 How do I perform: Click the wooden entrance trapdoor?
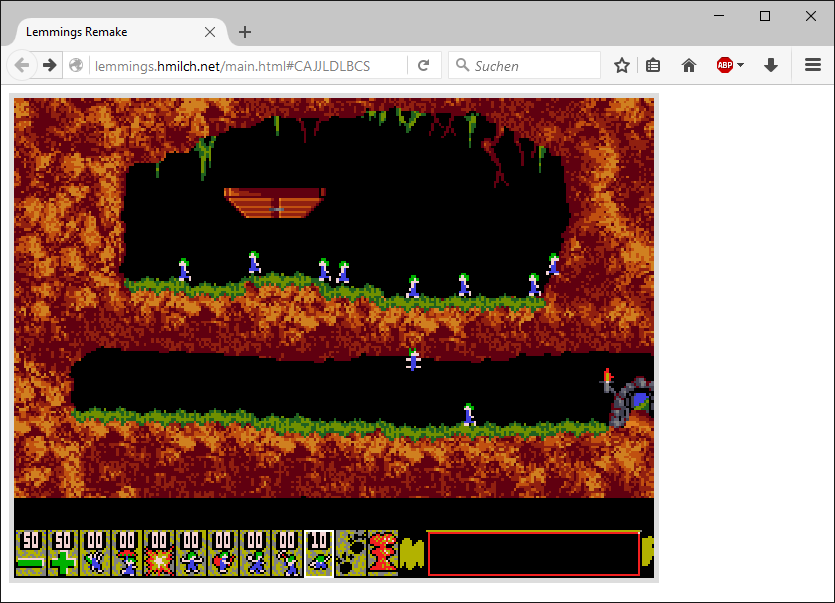(x=275, y=202)
